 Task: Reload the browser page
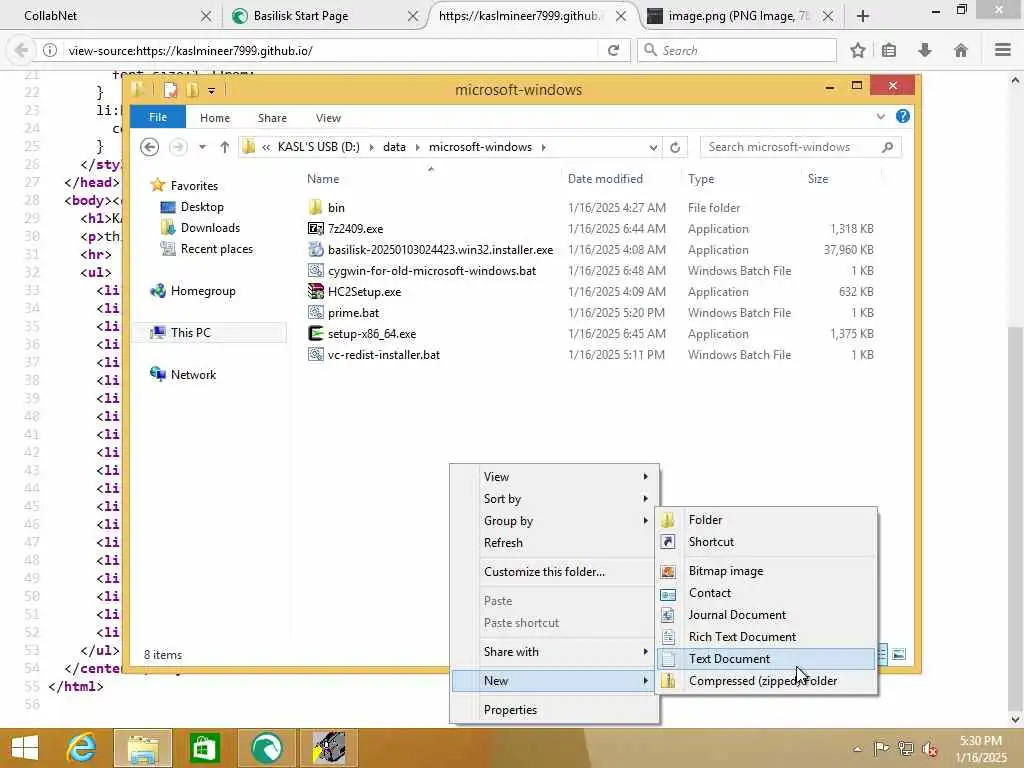(x=613, y=50)
